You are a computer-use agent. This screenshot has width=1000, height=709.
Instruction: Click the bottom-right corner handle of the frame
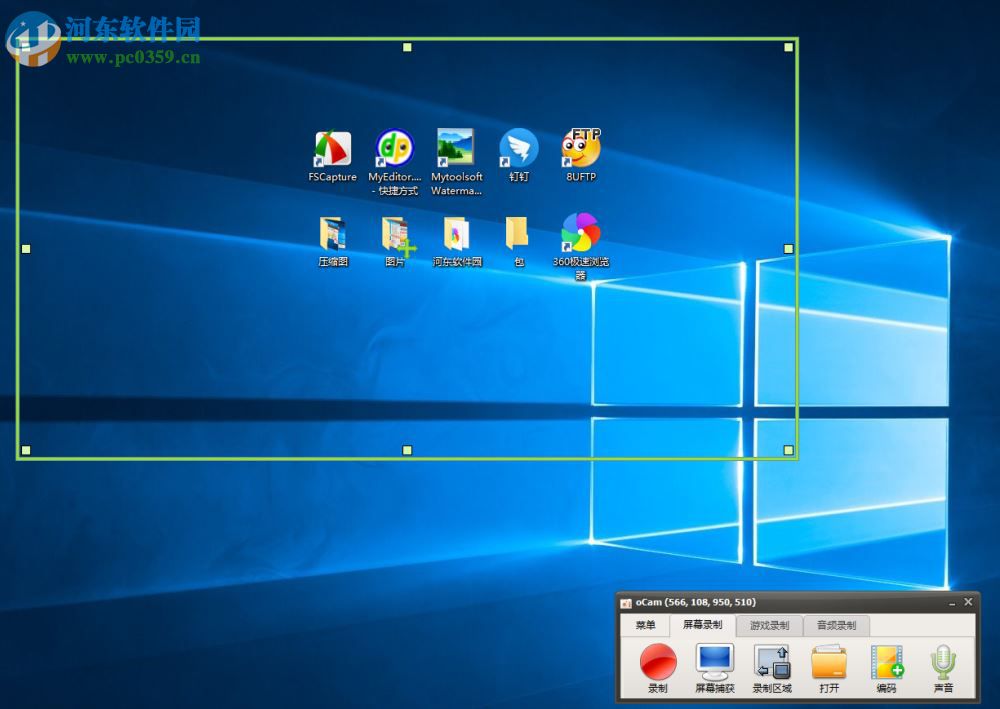coord(788,450)
